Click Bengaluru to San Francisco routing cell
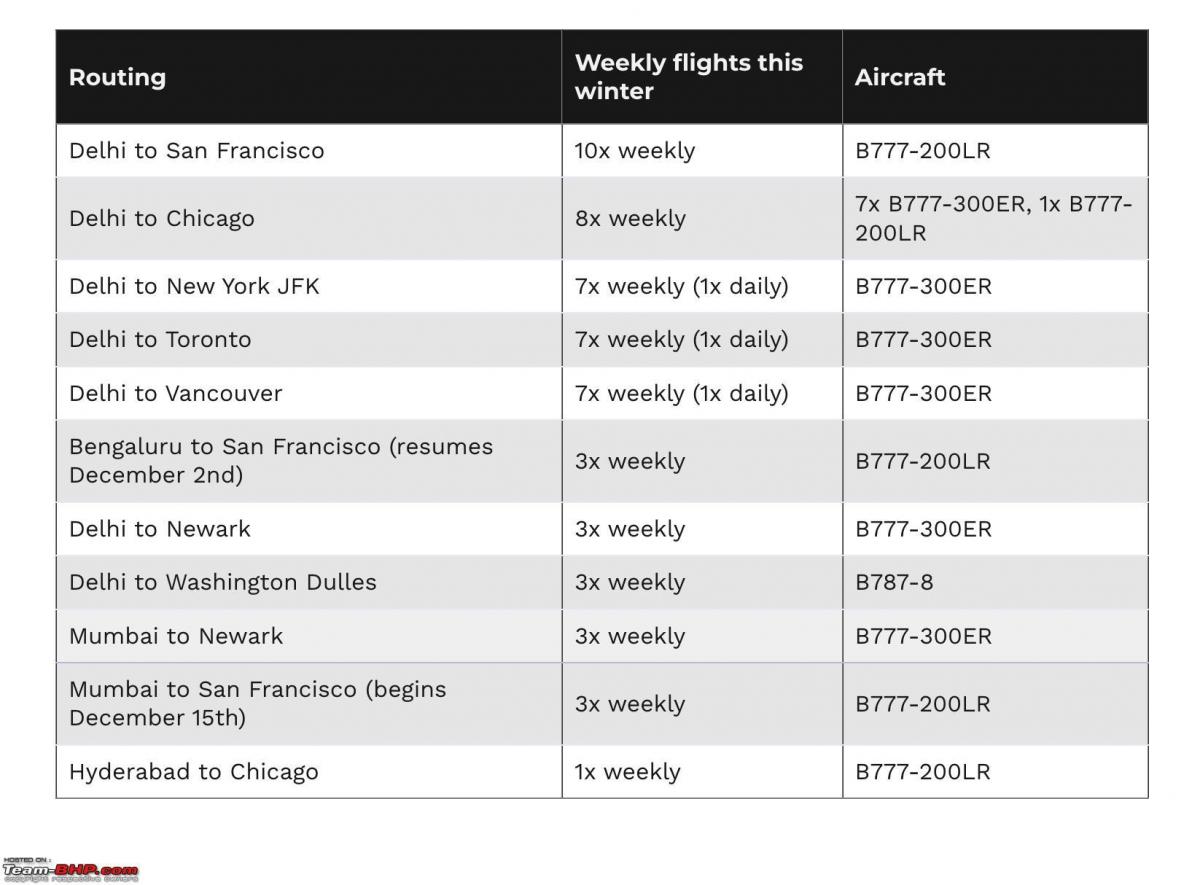Viewport: 1200px width, 885px height. [308, 461]
